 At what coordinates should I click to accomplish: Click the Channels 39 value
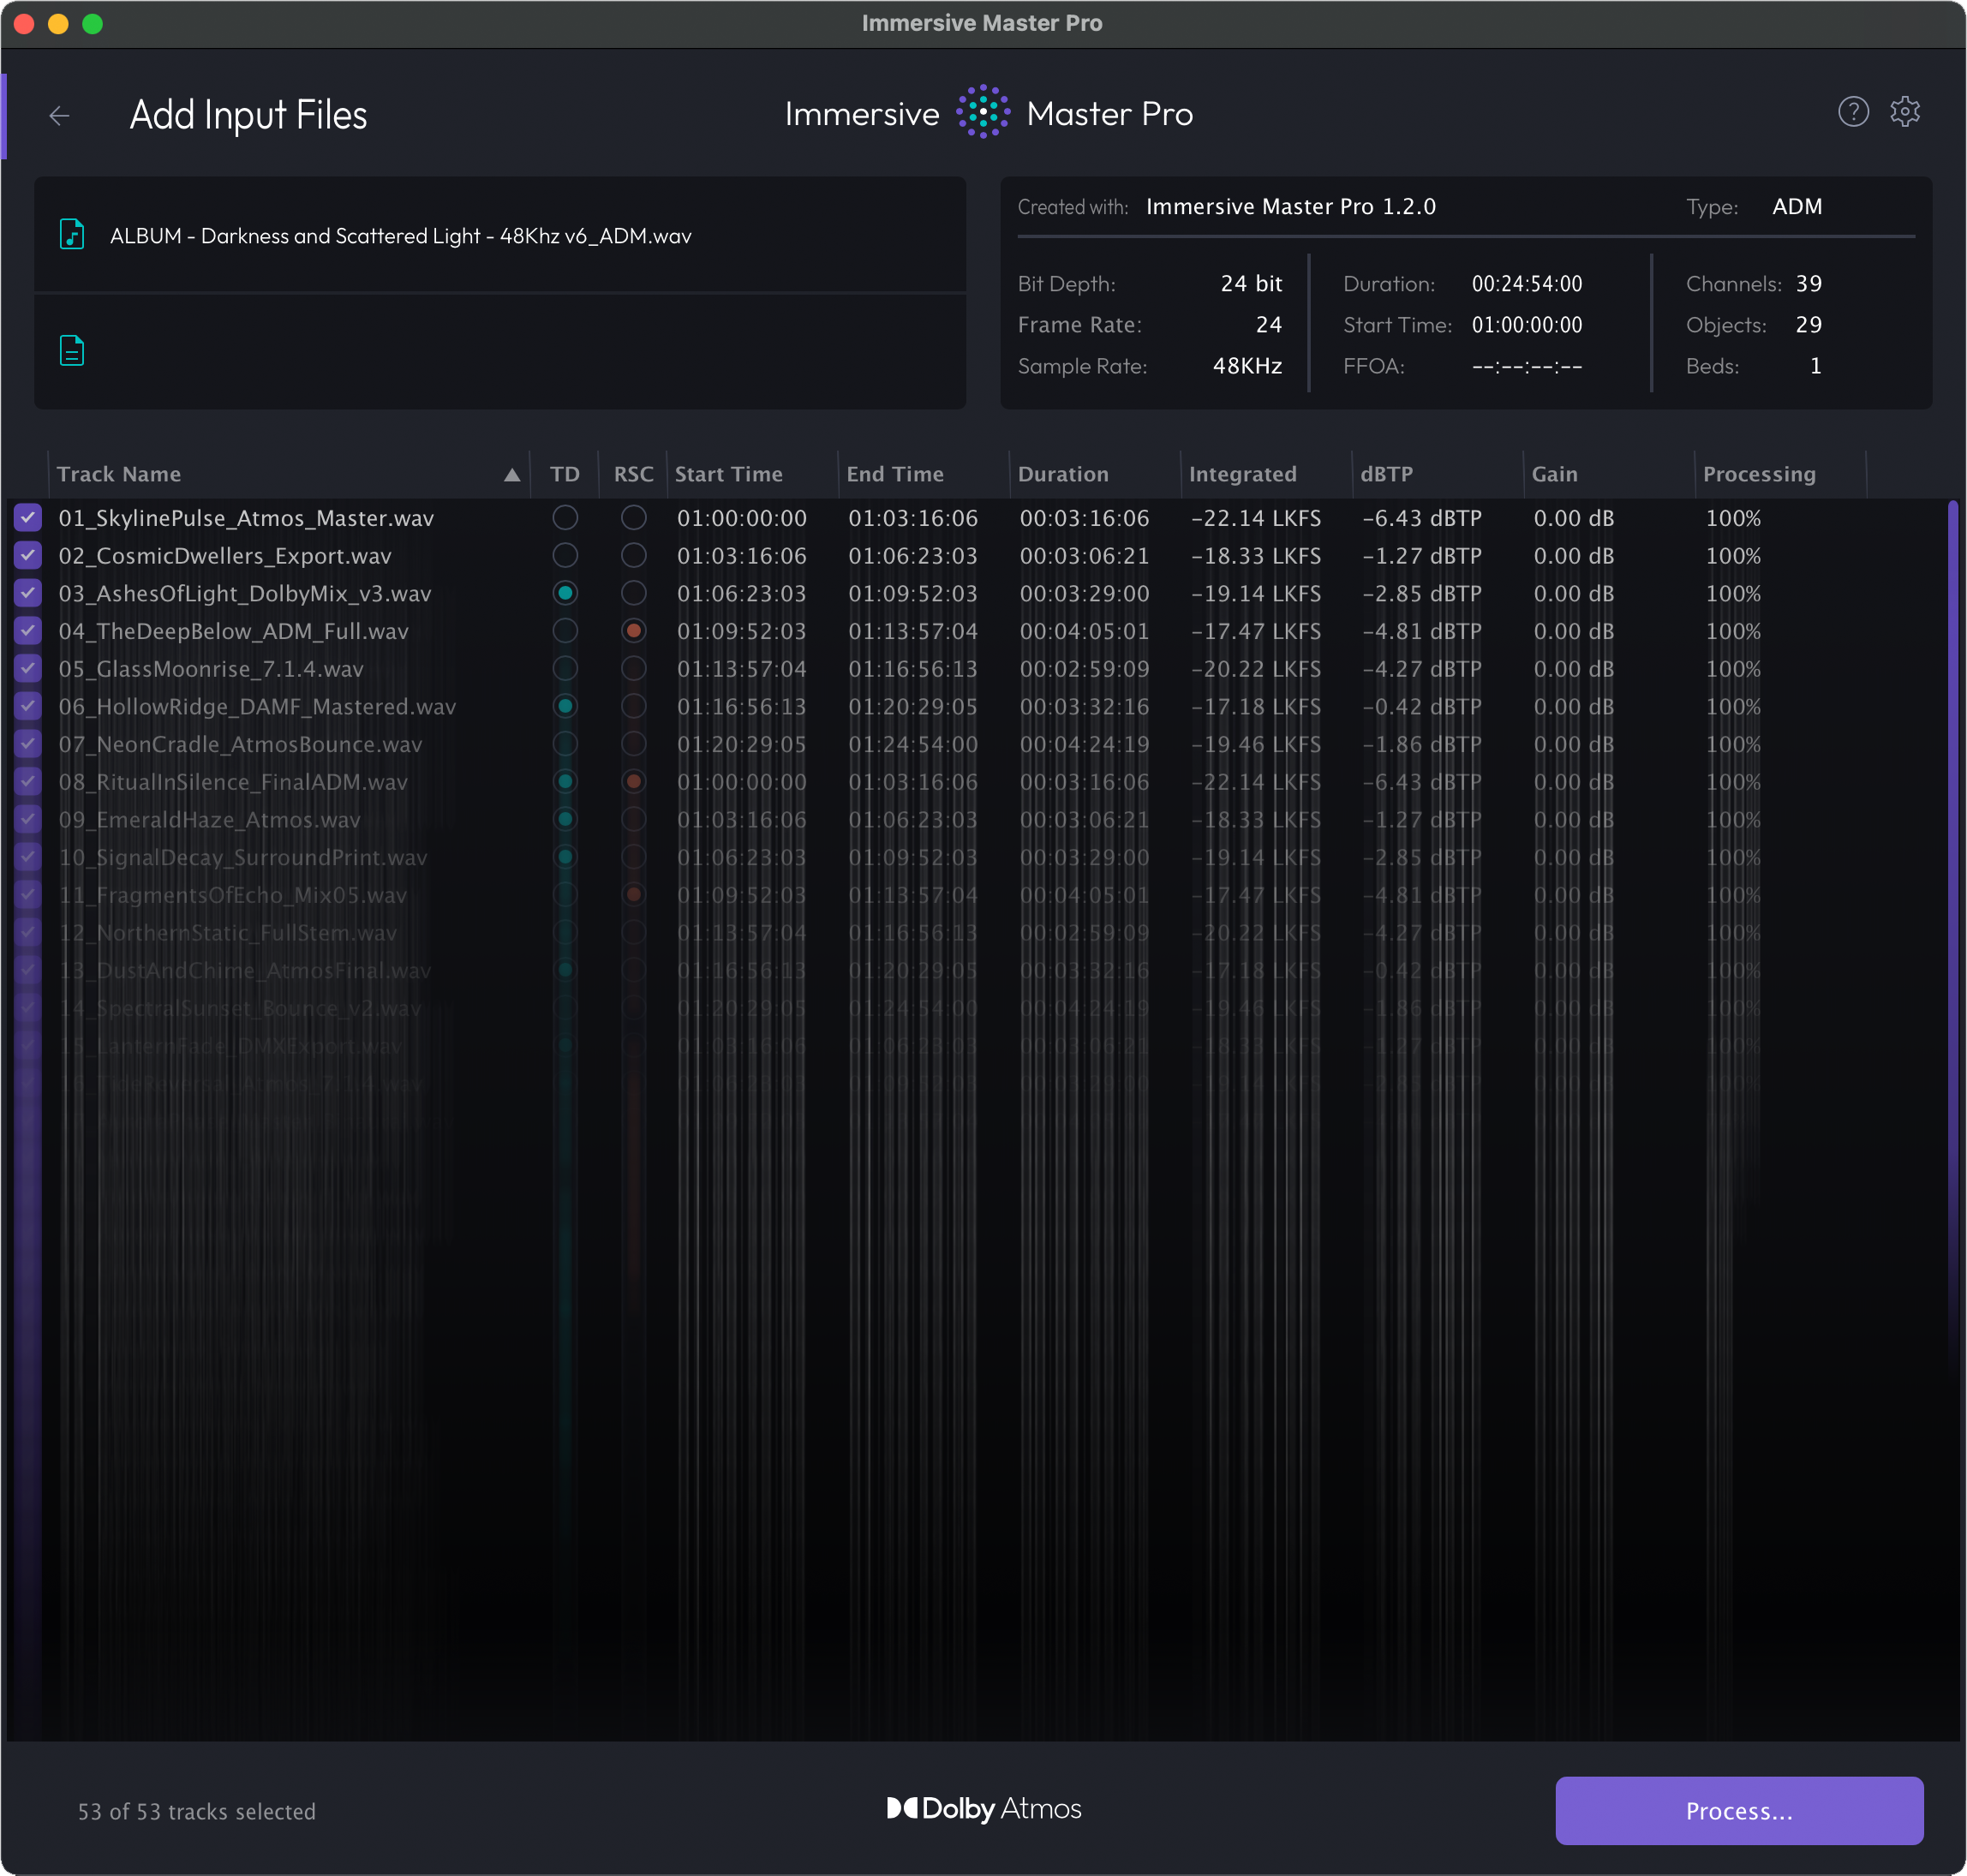pyautogui.click(x=1808, y=284)
